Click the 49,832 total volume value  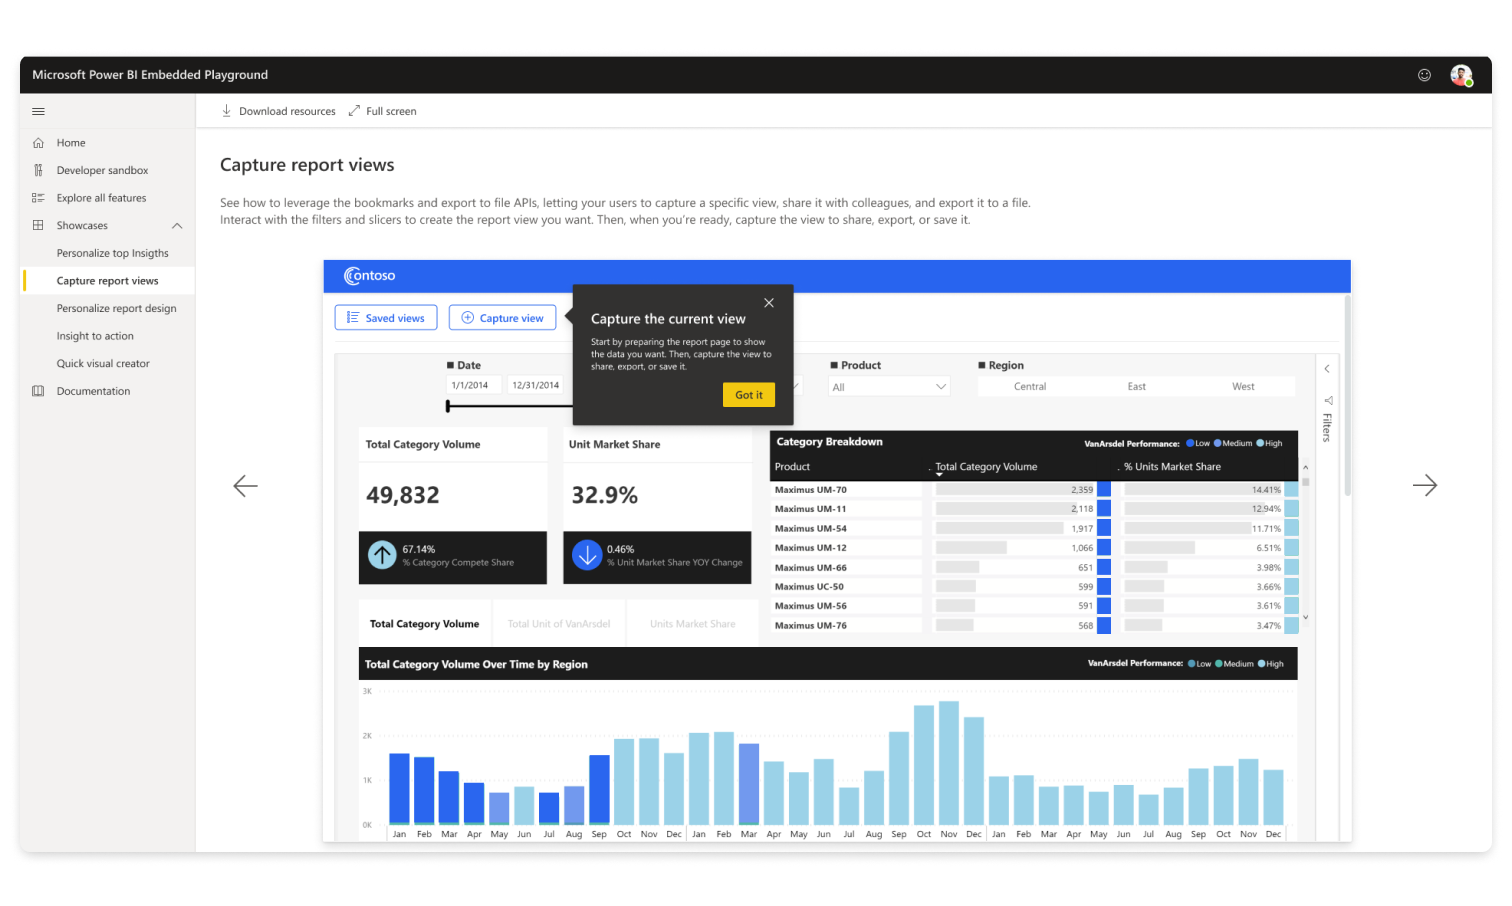coord(403,495)
